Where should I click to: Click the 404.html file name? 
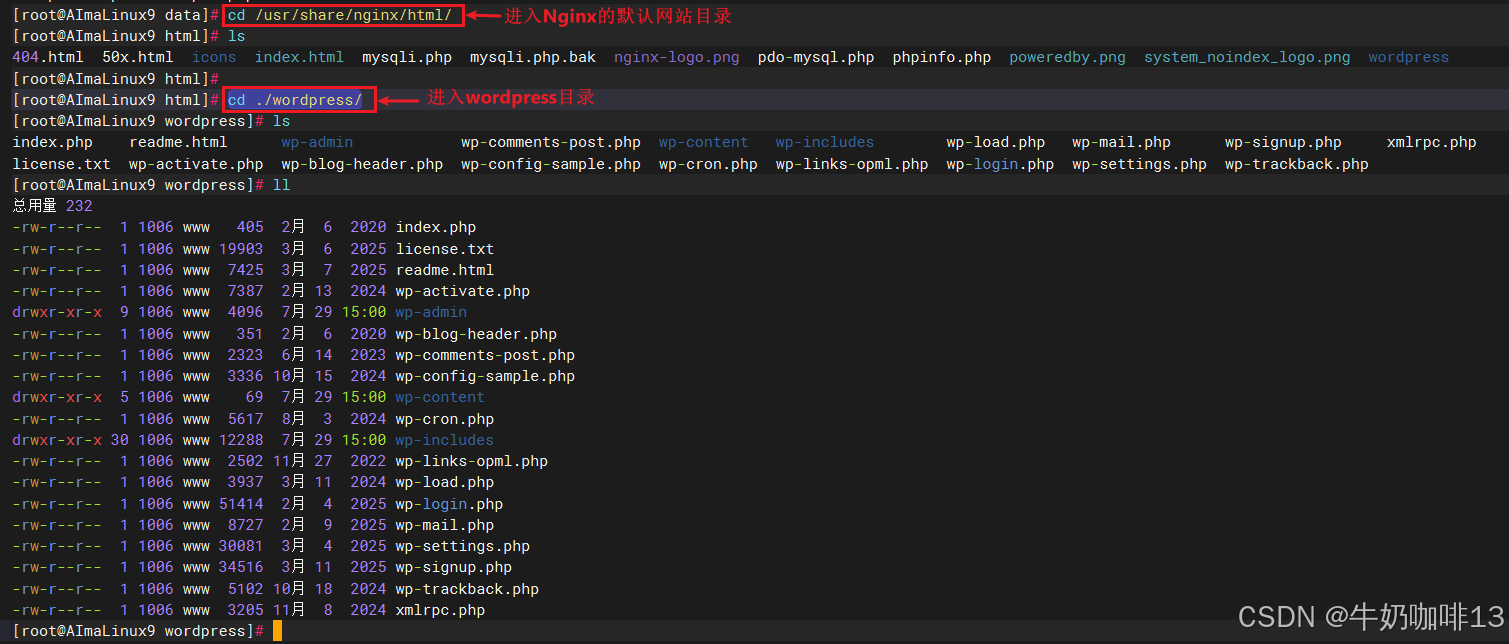[48, 57]
